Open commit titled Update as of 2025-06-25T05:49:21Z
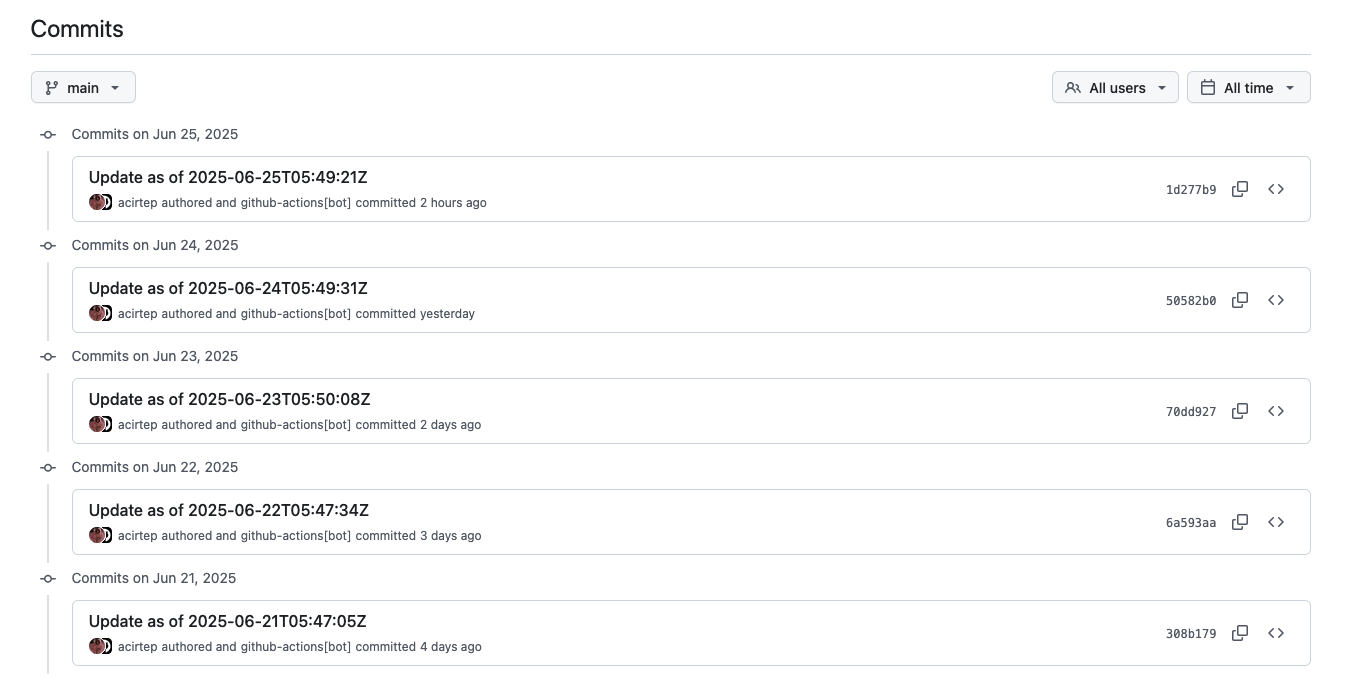 point(228,177)
